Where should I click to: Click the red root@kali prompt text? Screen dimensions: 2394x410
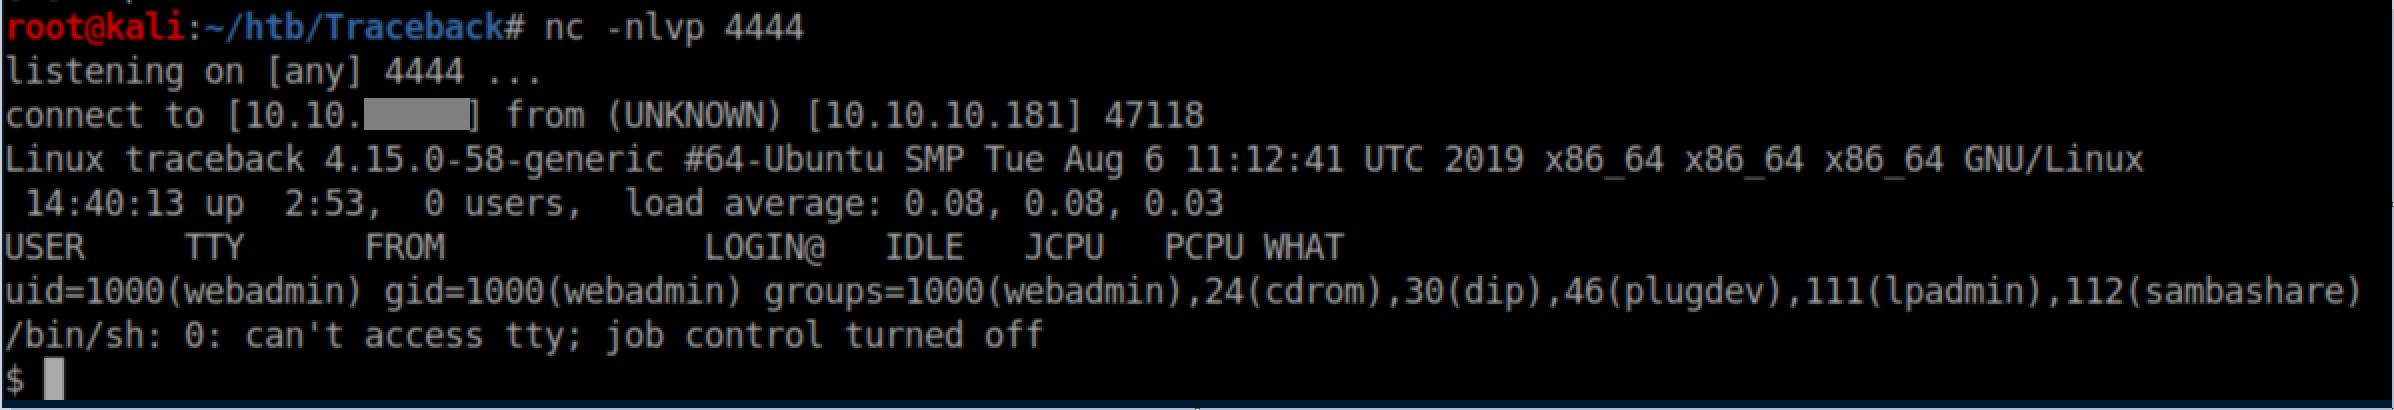(94, 27)
